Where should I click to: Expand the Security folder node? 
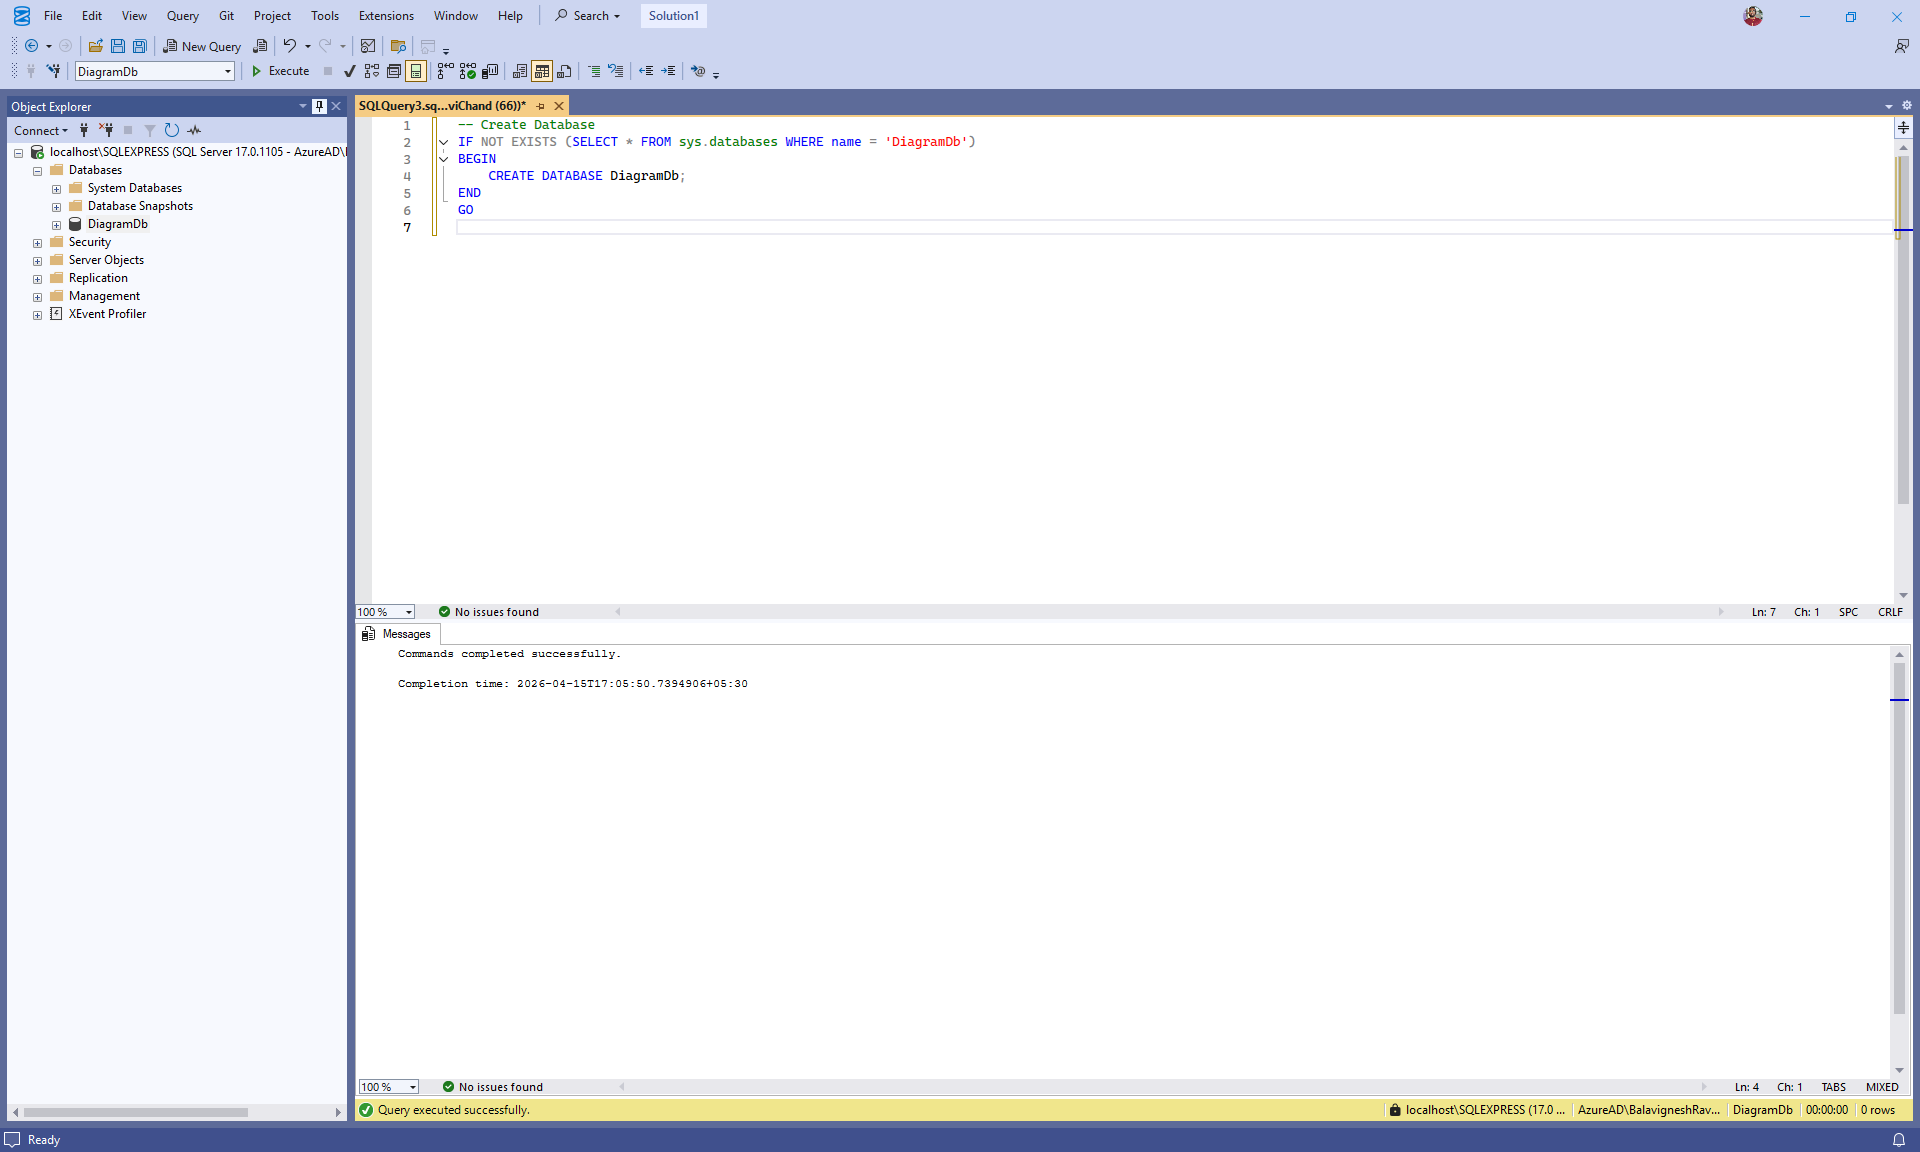pyautogui.click(x=38, y=243)
